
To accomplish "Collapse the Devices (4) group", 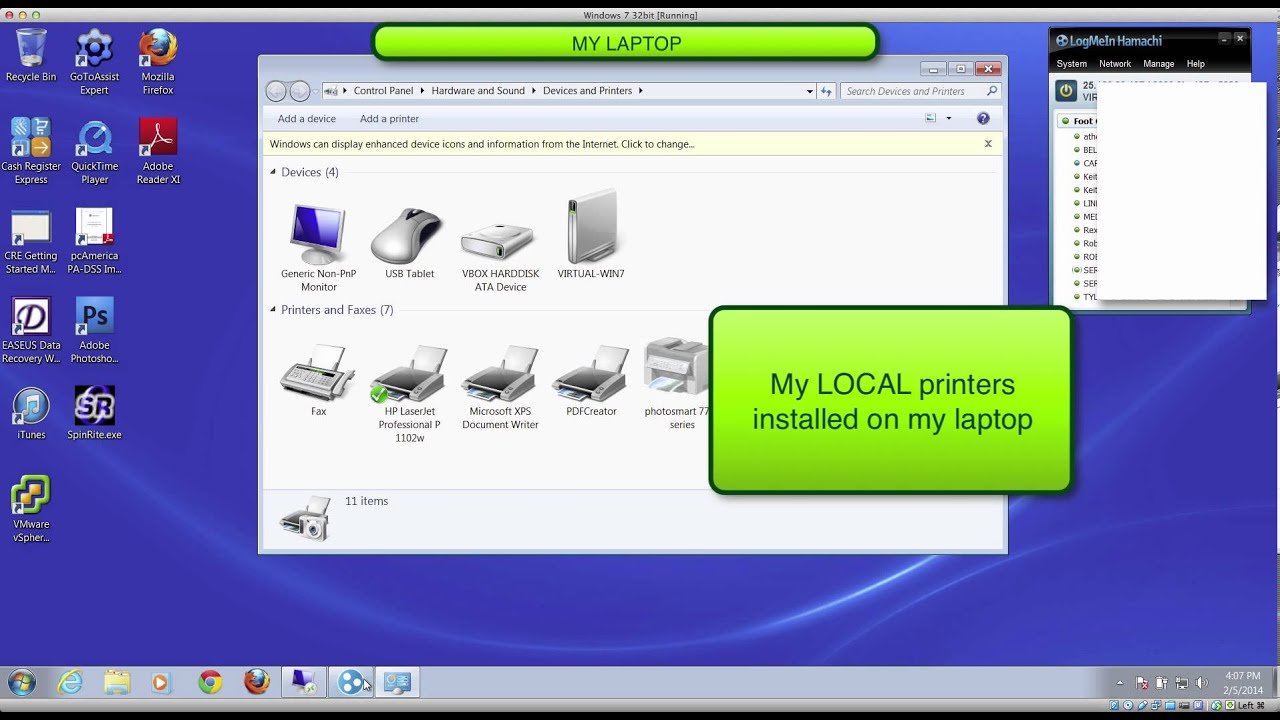I will [273, 172].
